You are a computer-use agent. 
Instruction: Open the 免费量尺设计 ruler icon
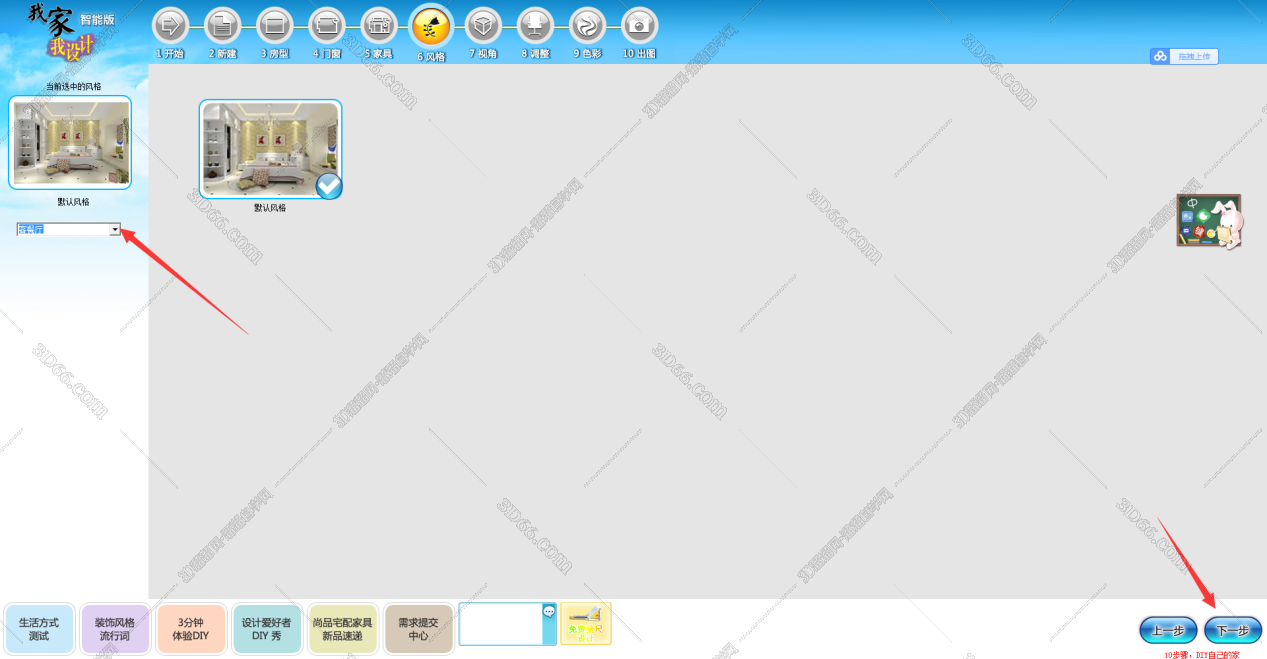tap(585, 623)
